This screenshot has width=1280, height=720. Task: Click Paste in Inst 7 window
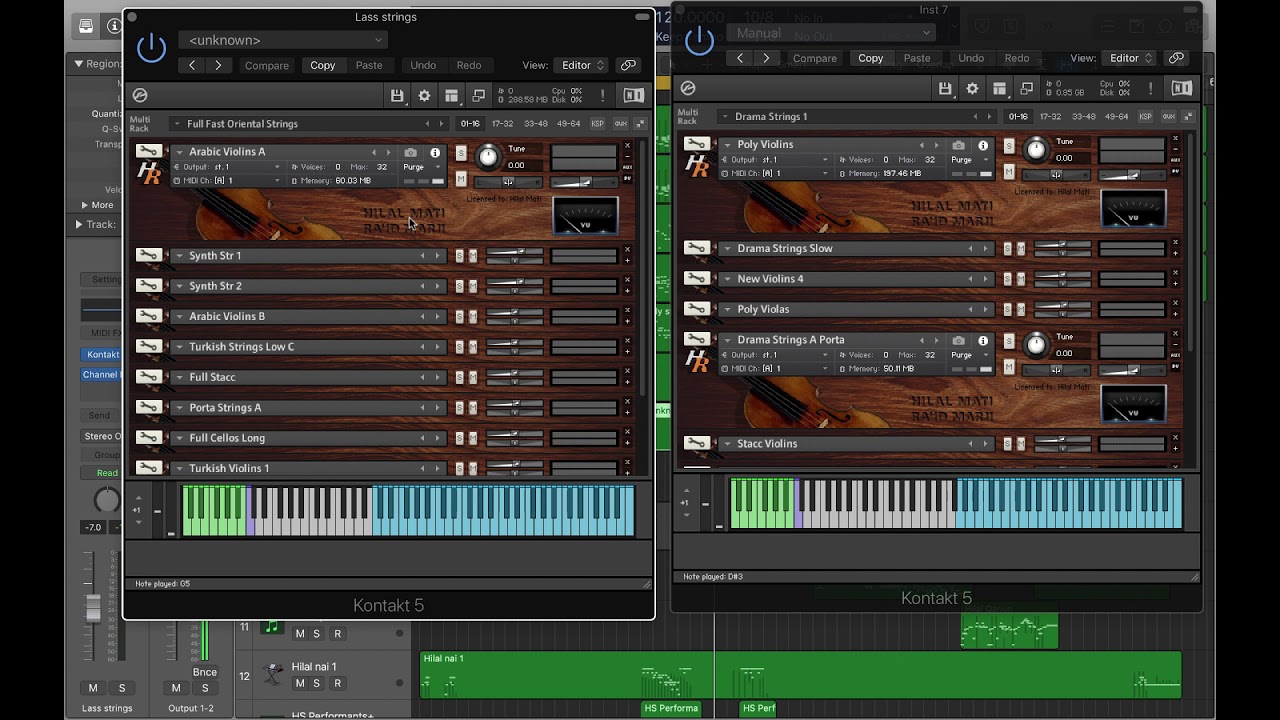[x=917, y=58]
